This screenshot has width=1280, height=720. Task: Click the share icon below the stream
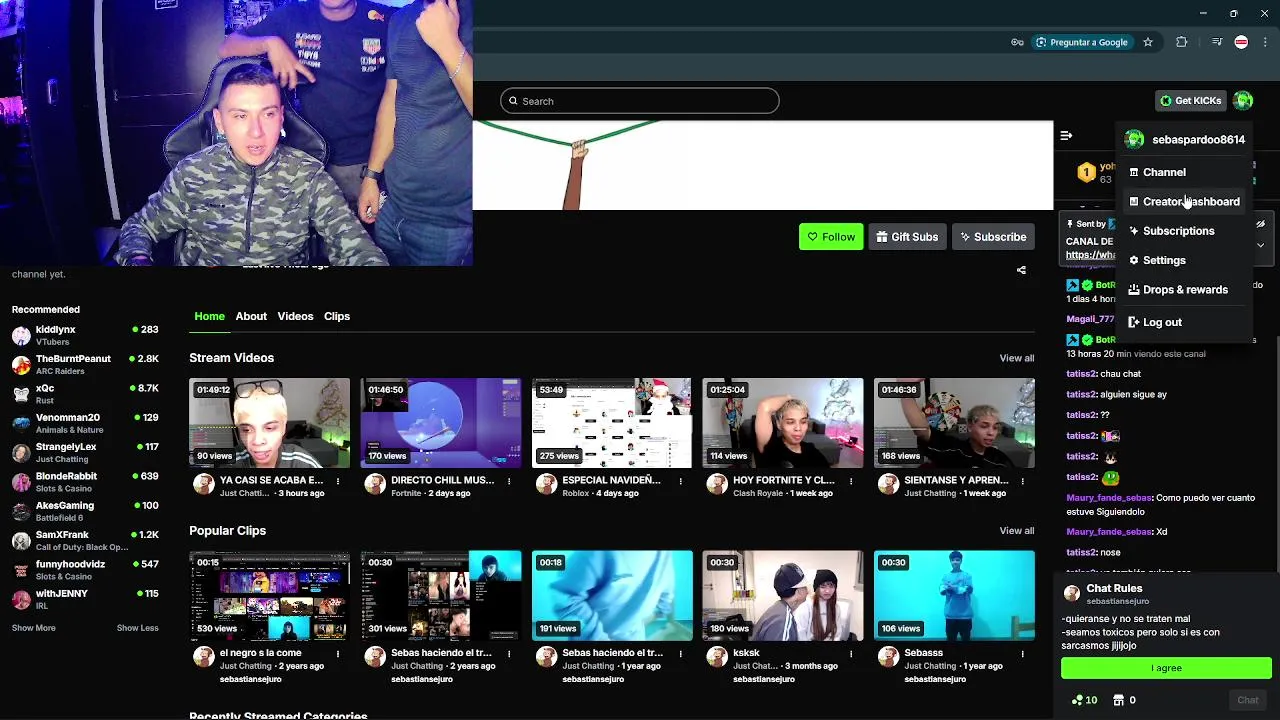tap(1021, 270)
